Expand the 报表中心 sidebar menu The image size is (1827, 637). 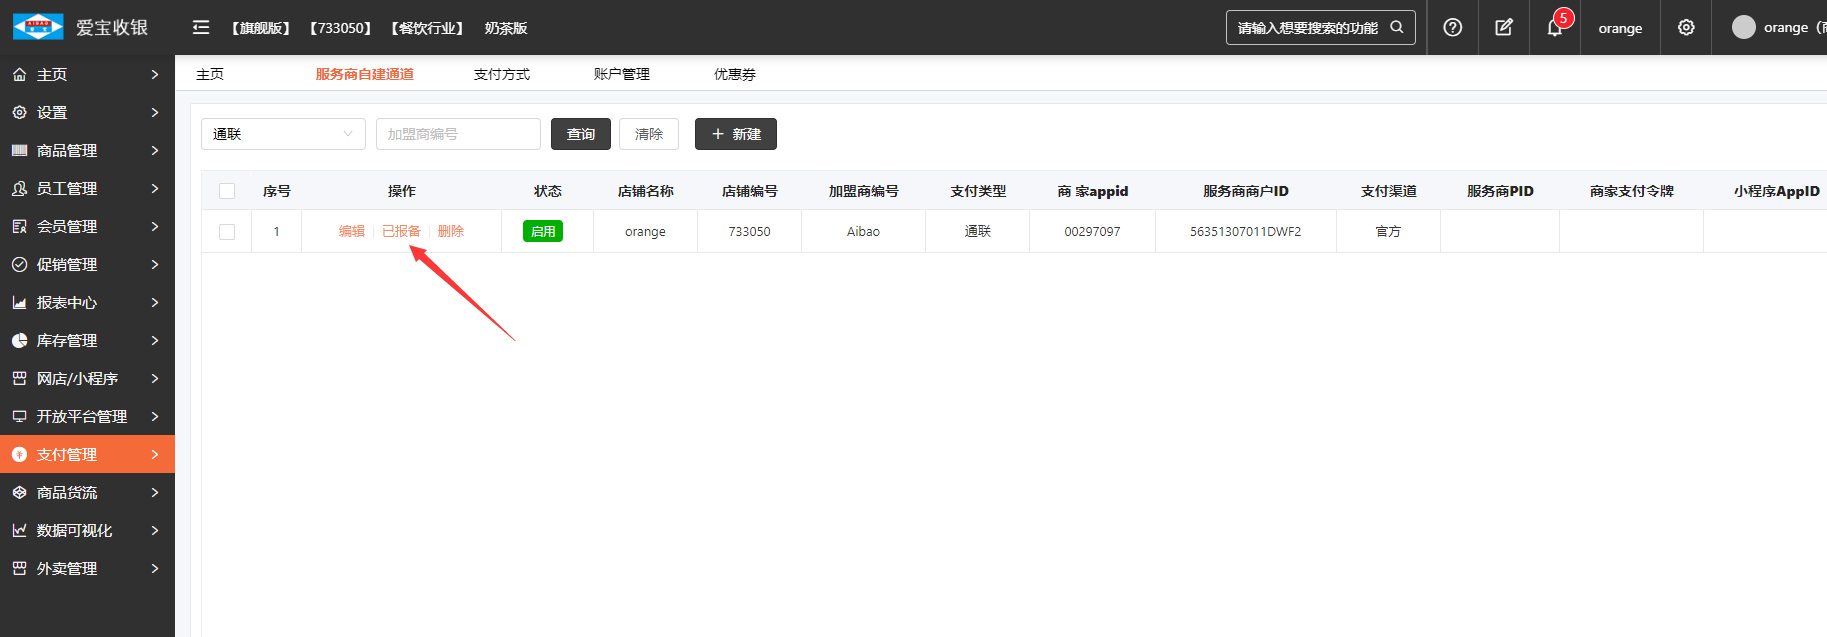86,303
